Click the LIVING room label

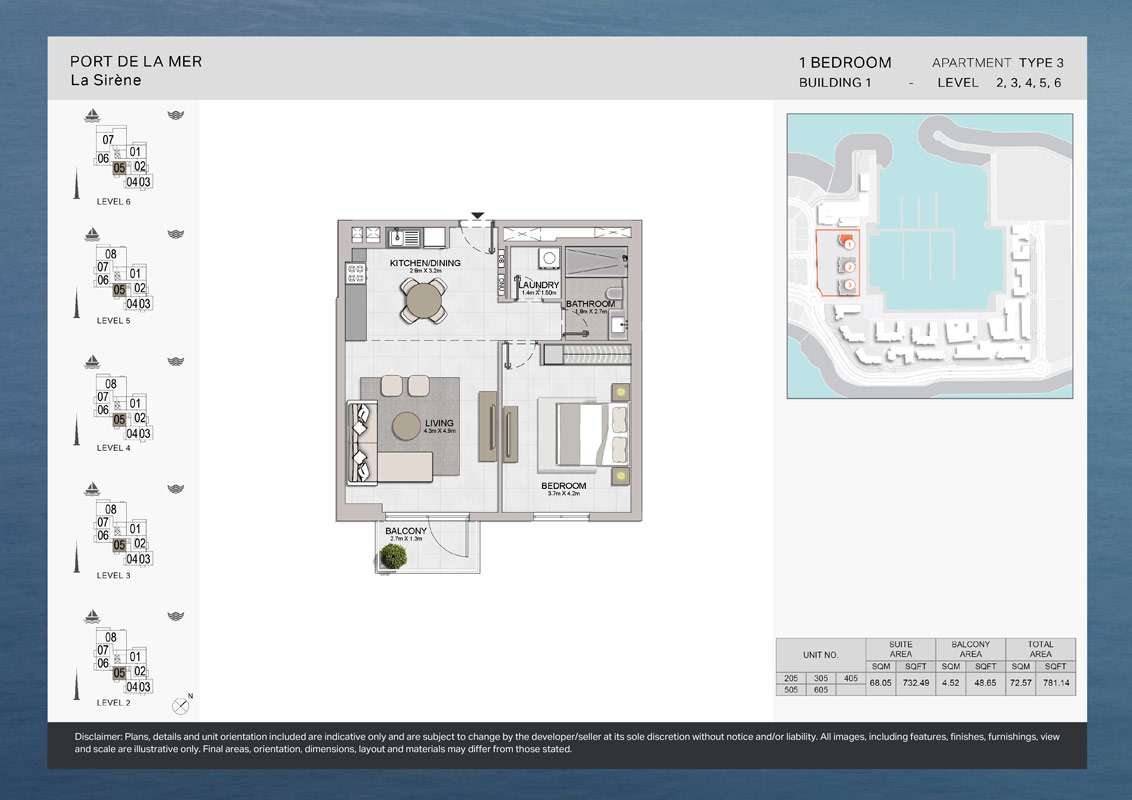pyautogui.click(x=439, y=423)
